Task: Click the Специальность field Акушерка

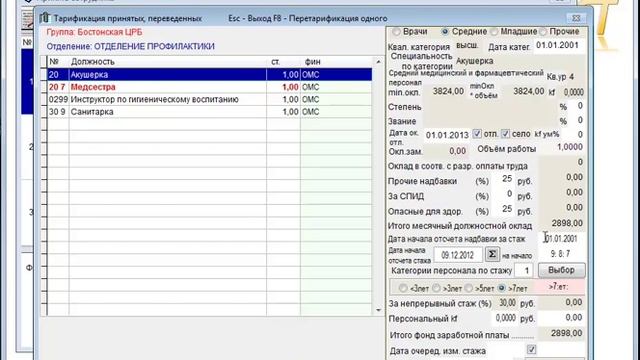Action: [519, 61]
